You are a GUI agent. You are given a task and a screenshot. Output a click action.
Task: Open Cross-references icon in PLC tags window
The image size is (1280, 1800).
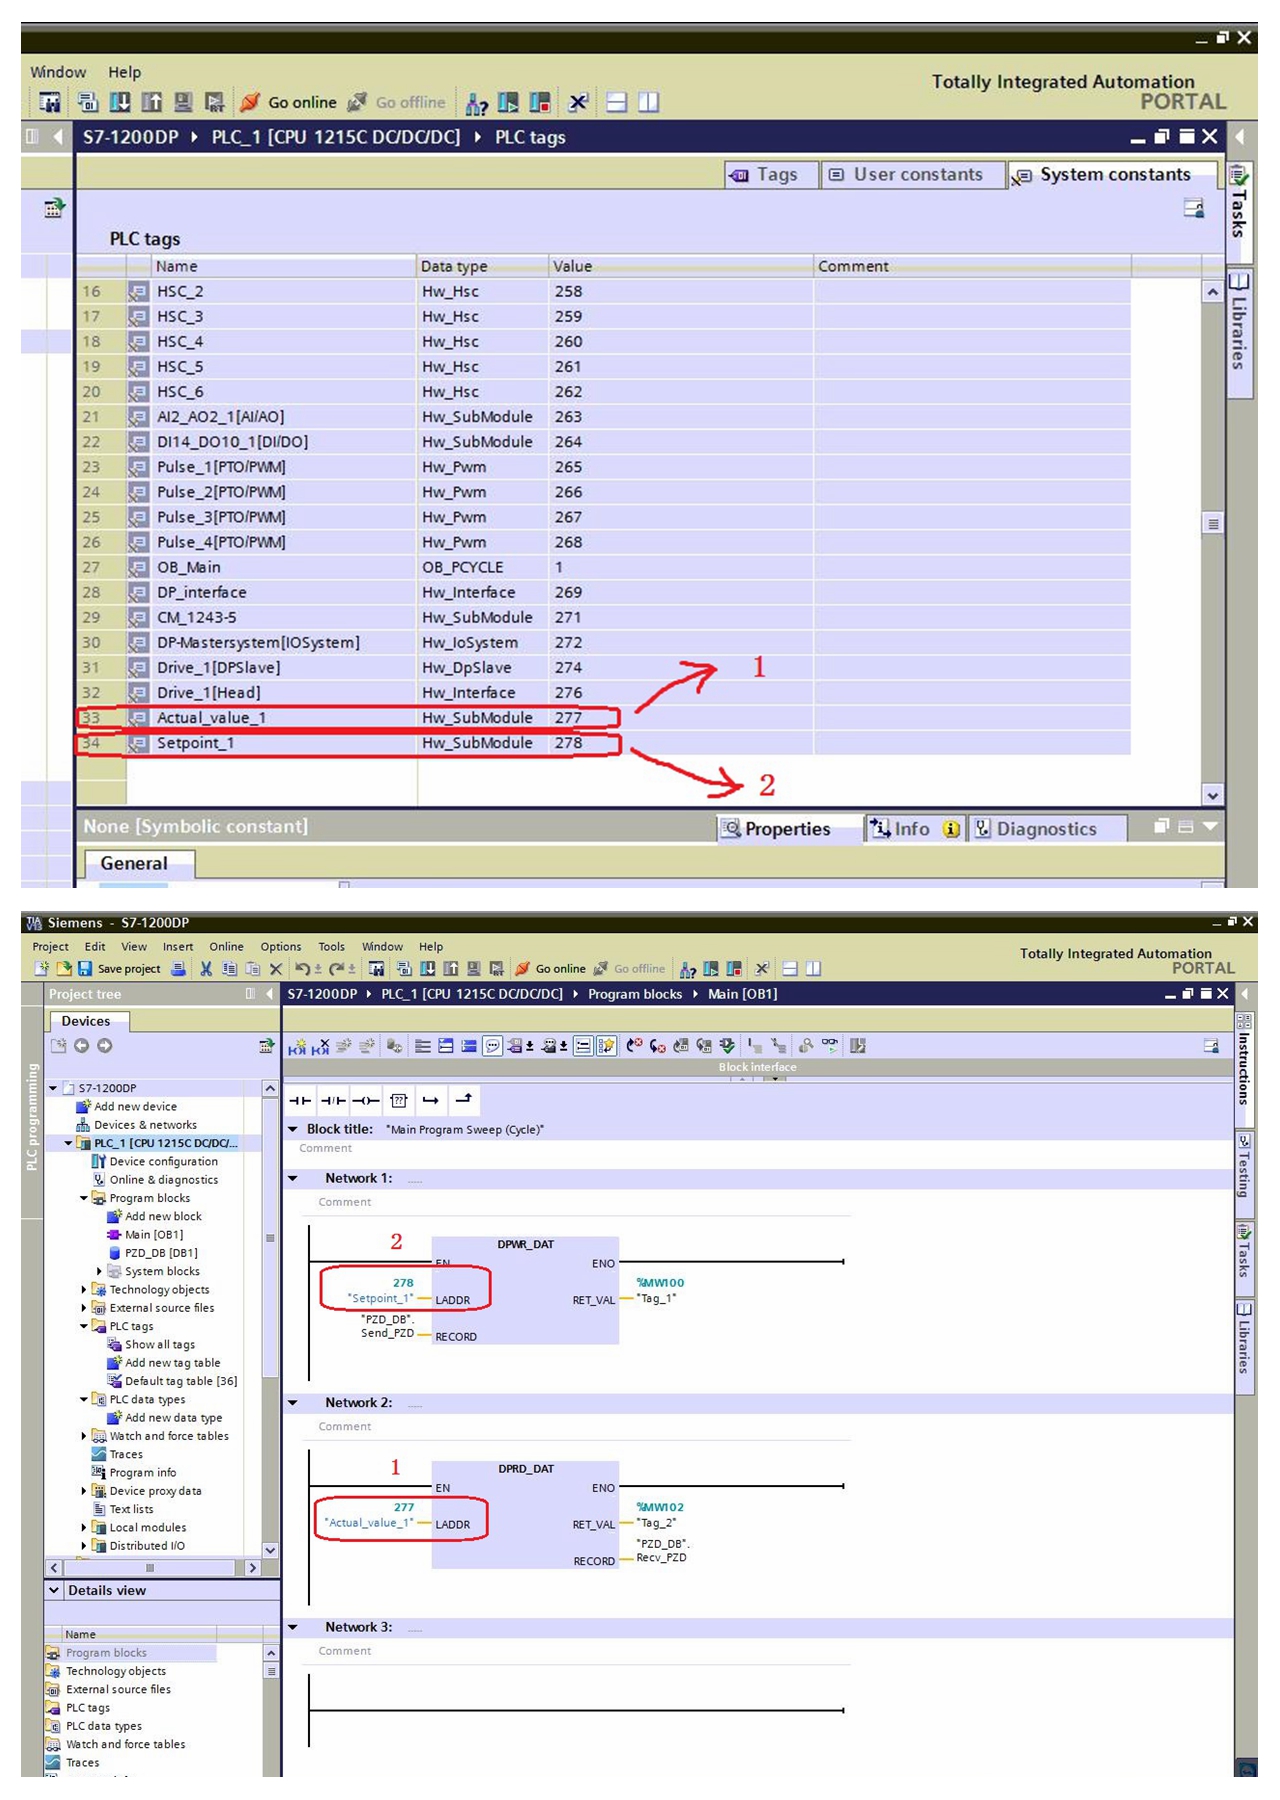pos(578,102)
